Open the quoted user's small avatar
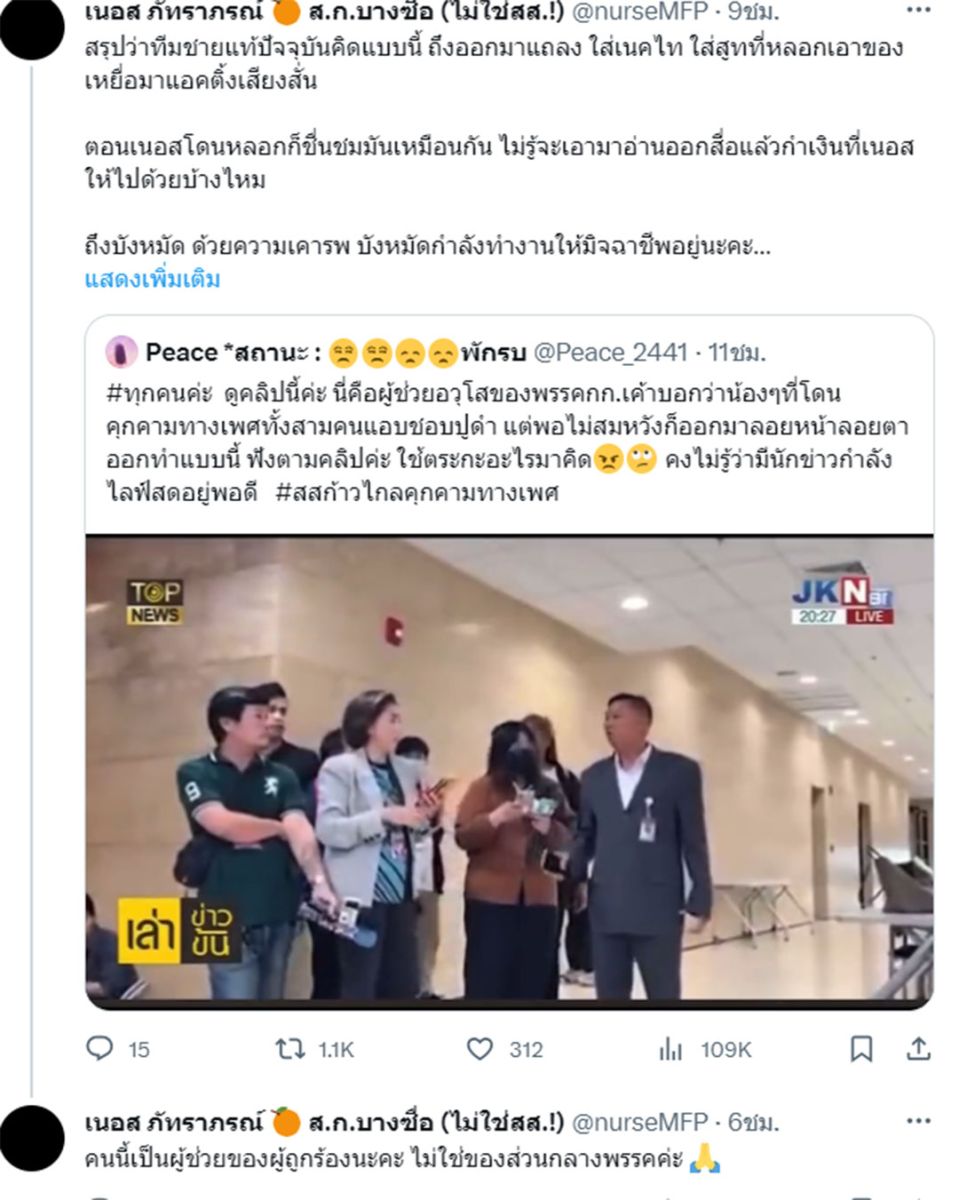Viewport: 959px width, 1200px height. (121, 352)
